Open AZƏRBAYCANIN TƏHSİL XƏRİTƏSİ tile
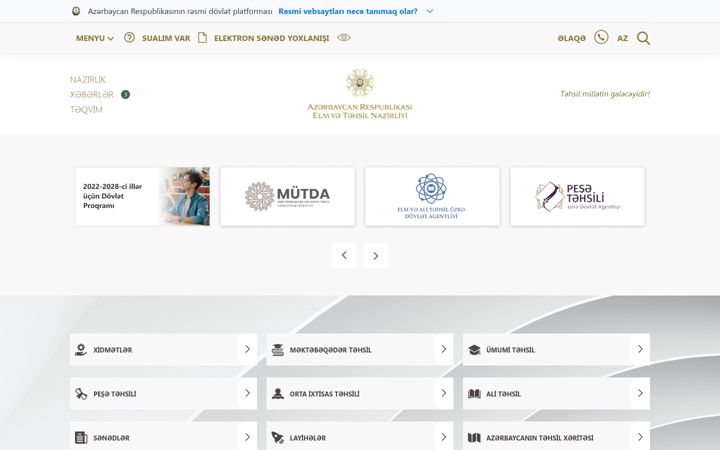The width and height of the screenshot is (720, 450). coord(557,436)
